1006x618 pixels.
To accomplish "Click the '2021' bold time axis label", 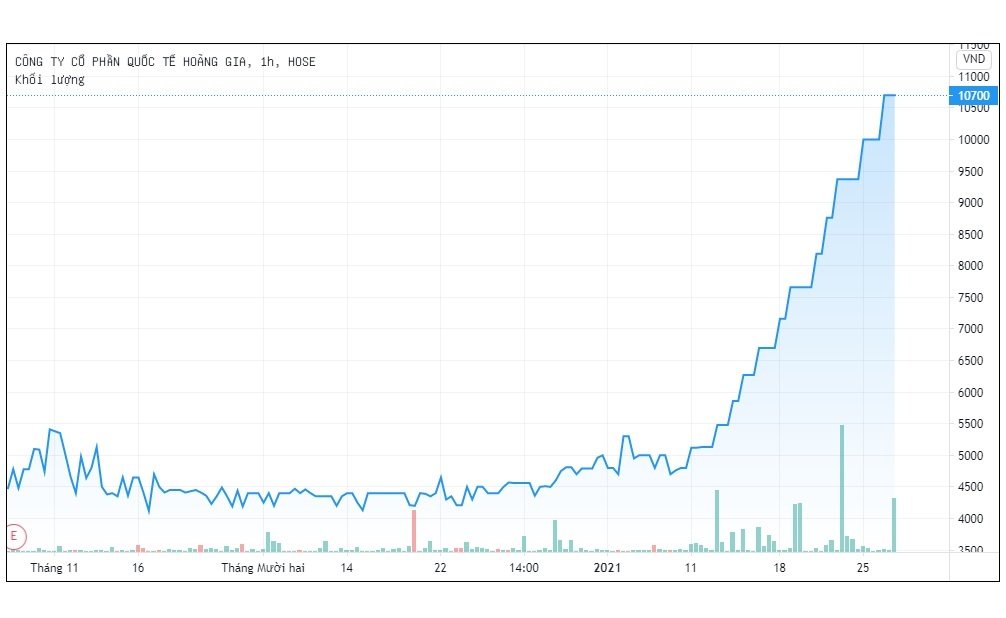I will click(608, 568).
